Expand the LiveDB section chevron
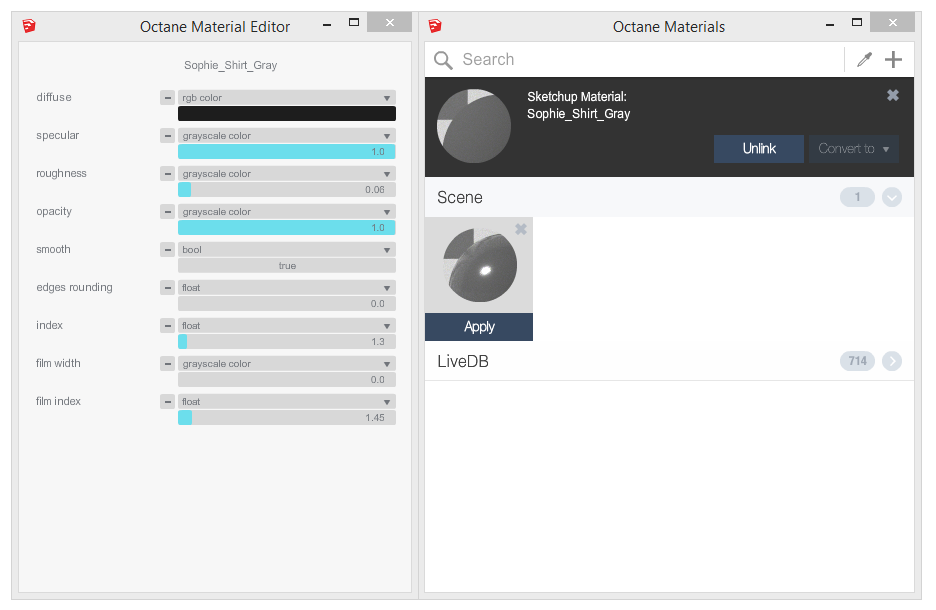The width and height of the screenshot is (936, 610). (892, 361)
